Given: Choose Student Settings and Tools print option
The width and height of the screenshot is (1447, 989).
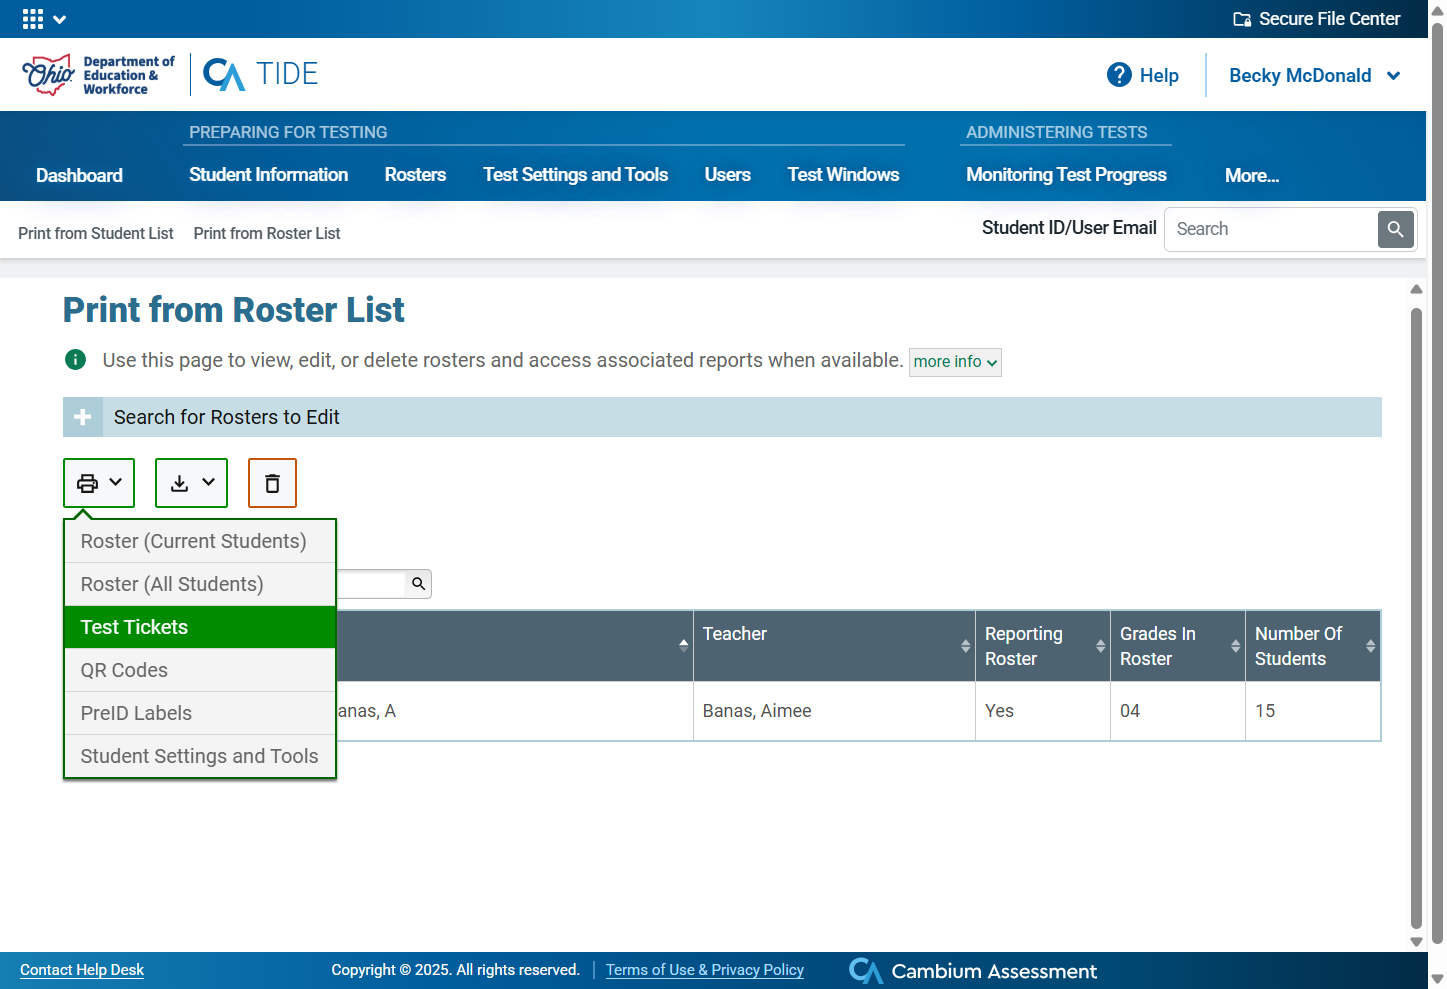Looking at the screenshot, I should (200, 756).
